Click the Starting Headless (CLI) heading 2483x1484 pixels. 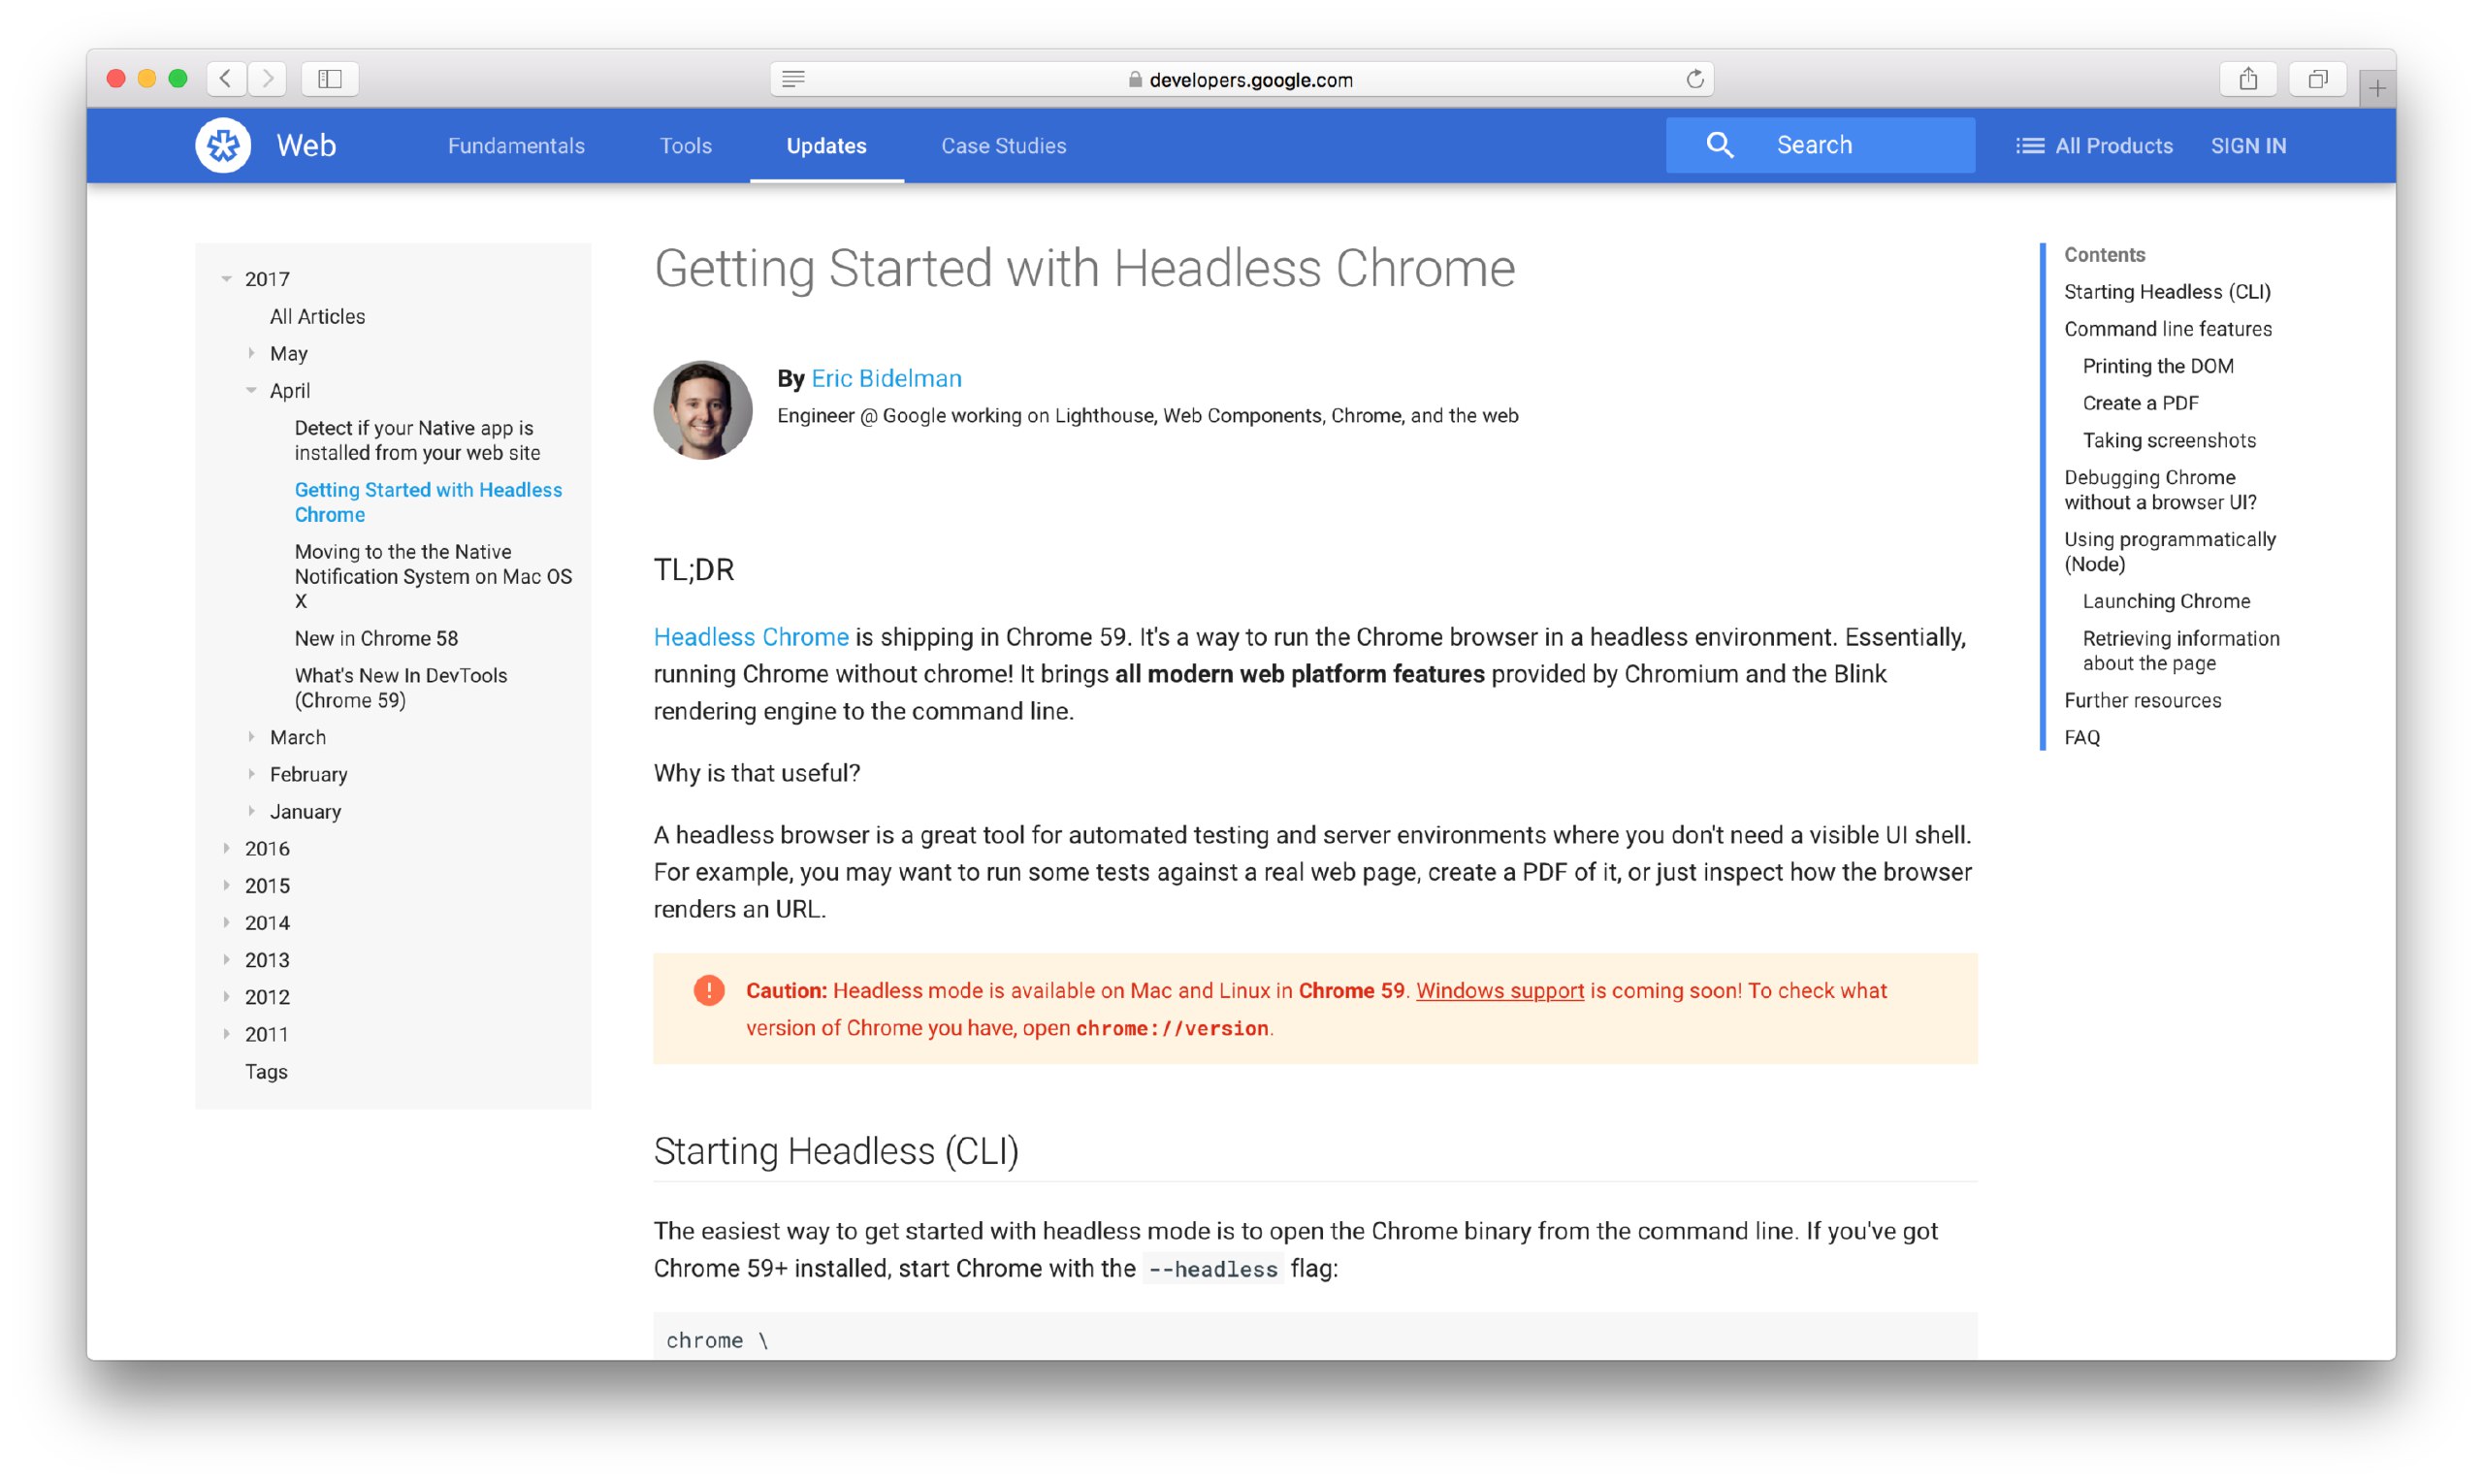click(x=836, y=1151)
